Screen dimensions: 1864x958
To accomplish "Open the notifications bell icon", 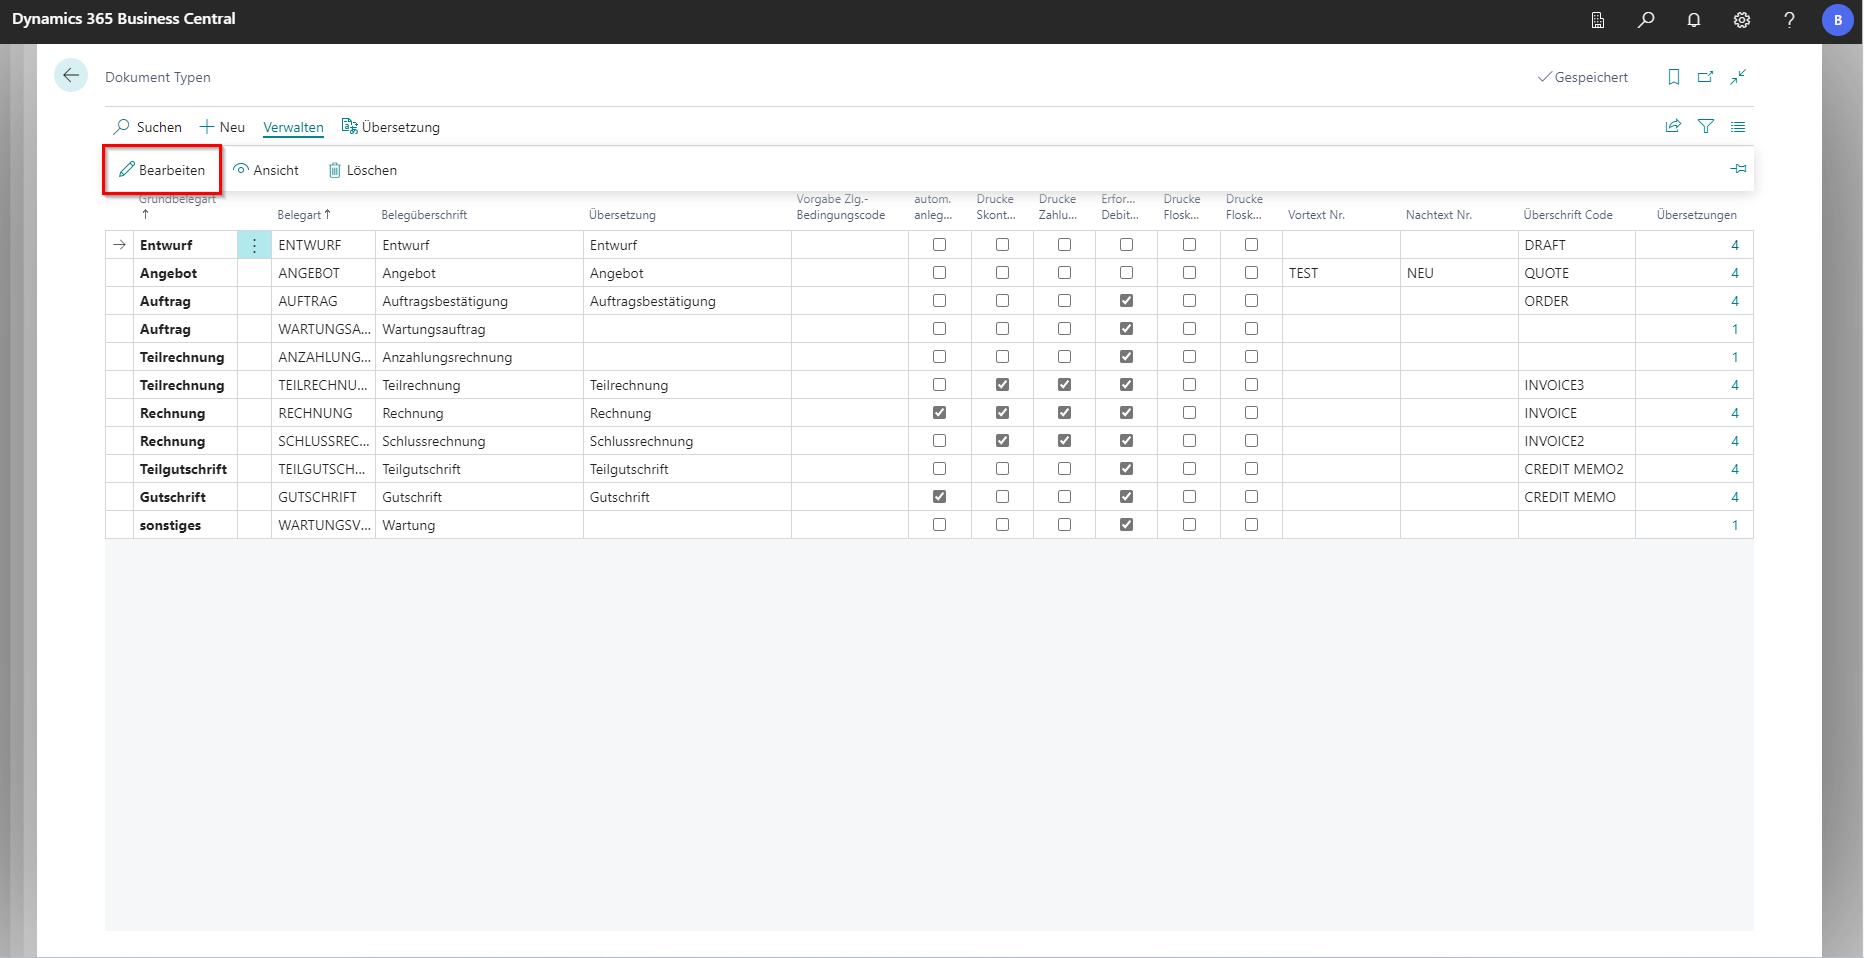I will click(1694, 20).
